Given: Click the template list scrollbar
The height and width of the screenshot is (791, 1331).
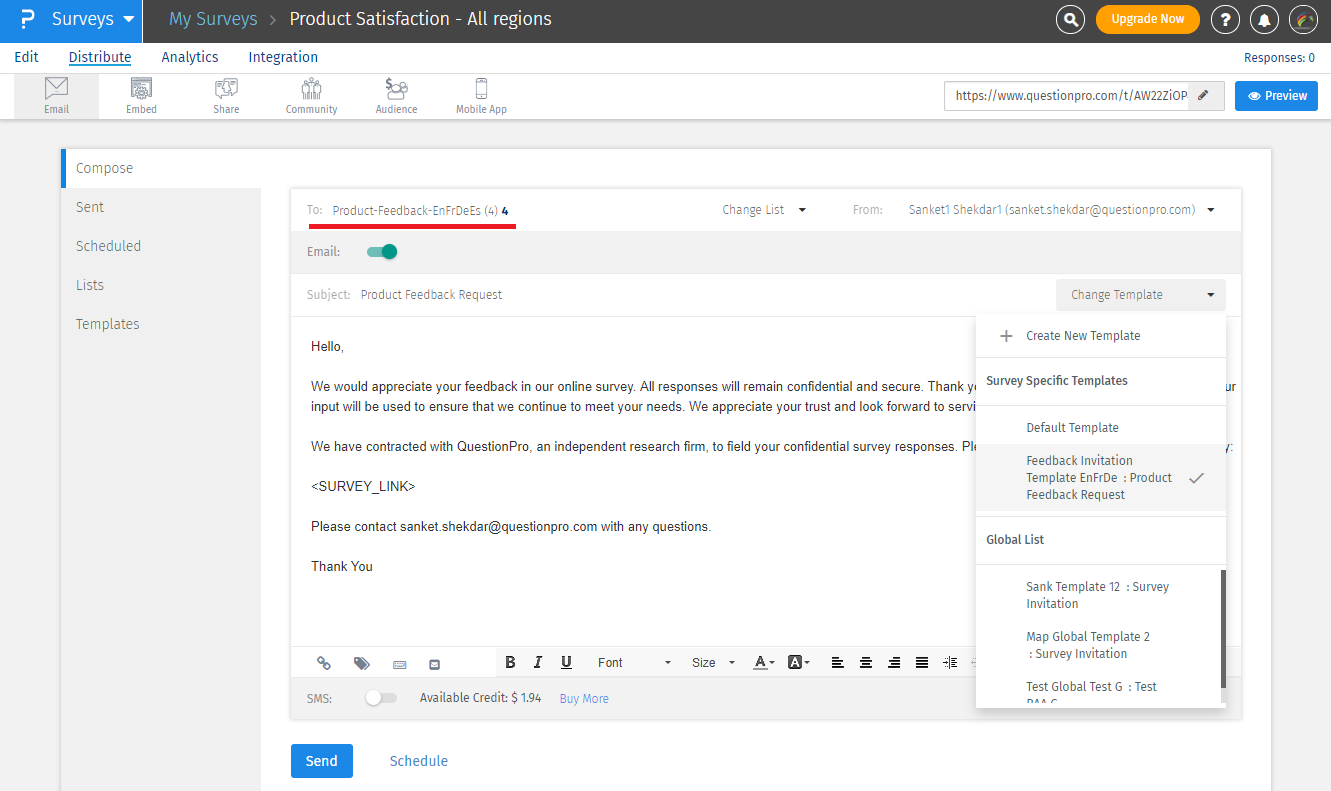Looking at the screenshot, I should tap(1222, 628).
